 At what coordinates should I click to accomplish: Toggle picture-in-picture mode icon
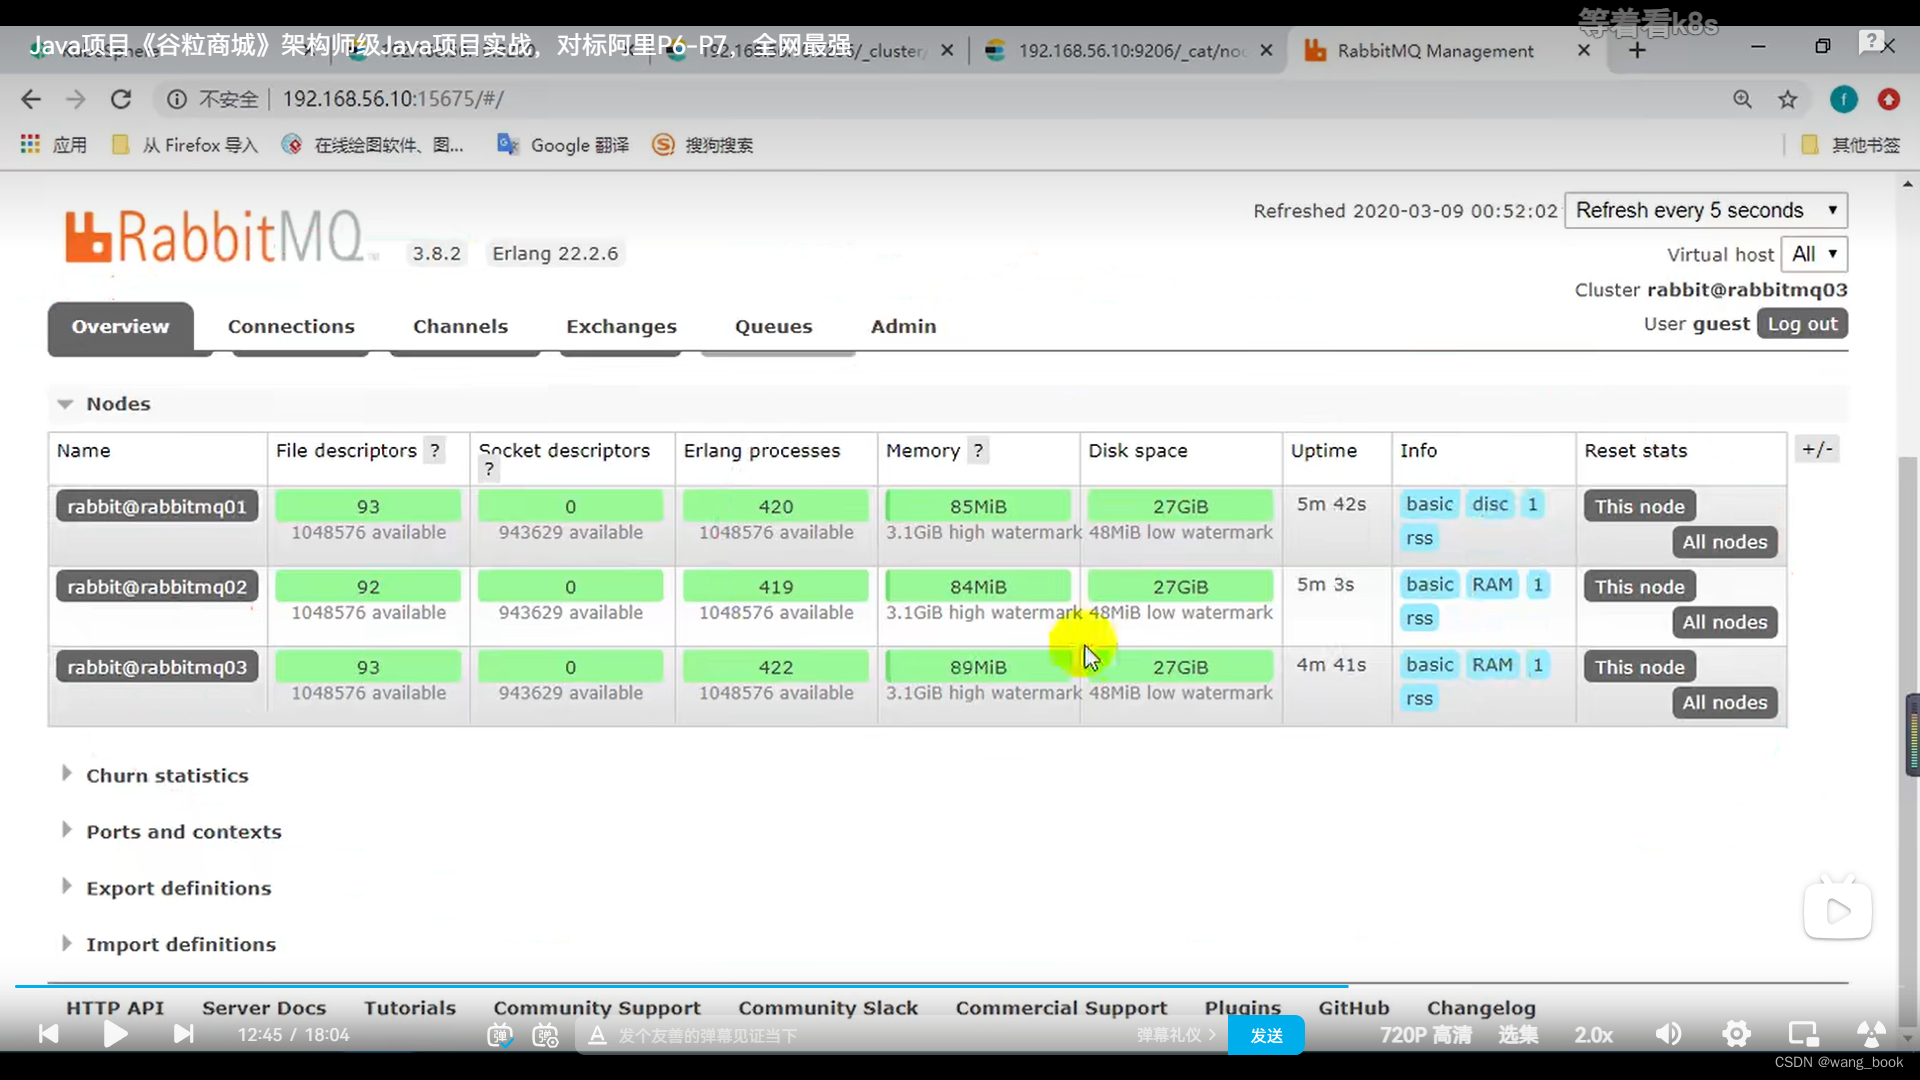click(x=1803, y=1034)
